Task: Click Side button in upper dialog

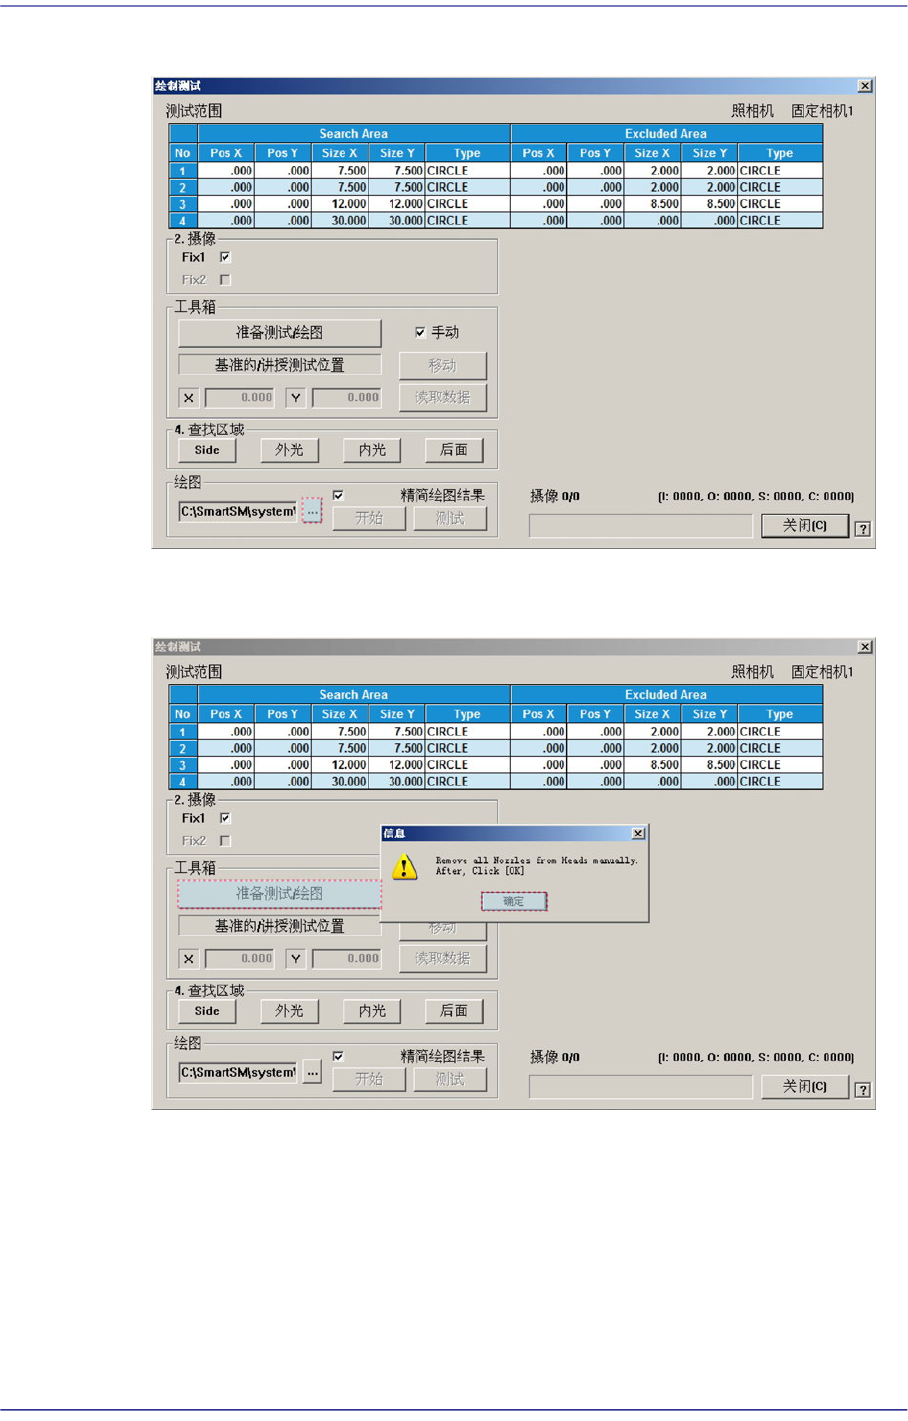Action: 207,450
